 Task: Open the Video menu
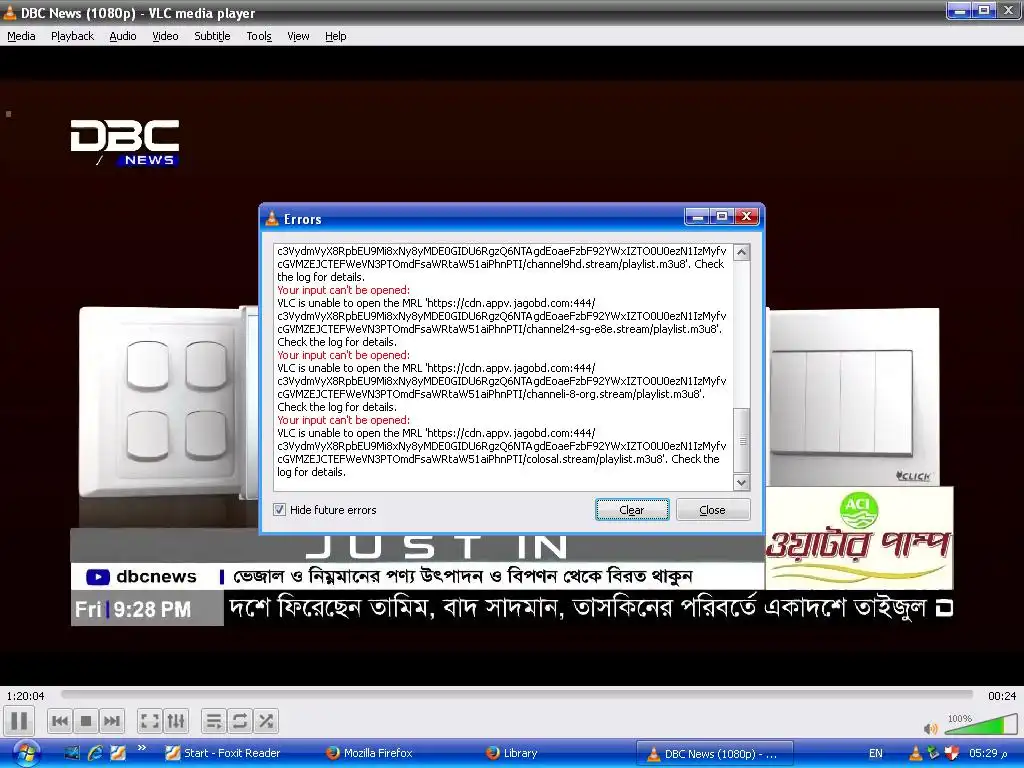[x=165, y=36]
